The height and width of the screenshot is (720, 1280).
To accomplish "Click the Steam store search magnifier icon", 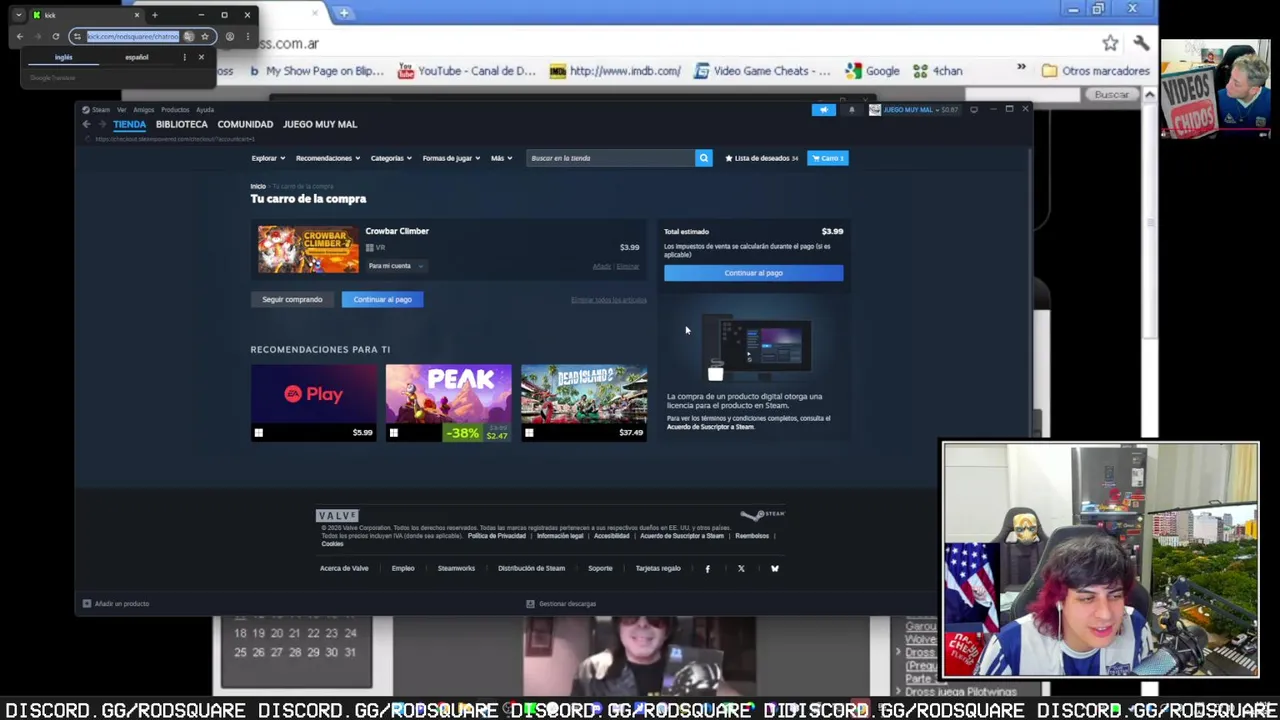I will coord(703,158).
